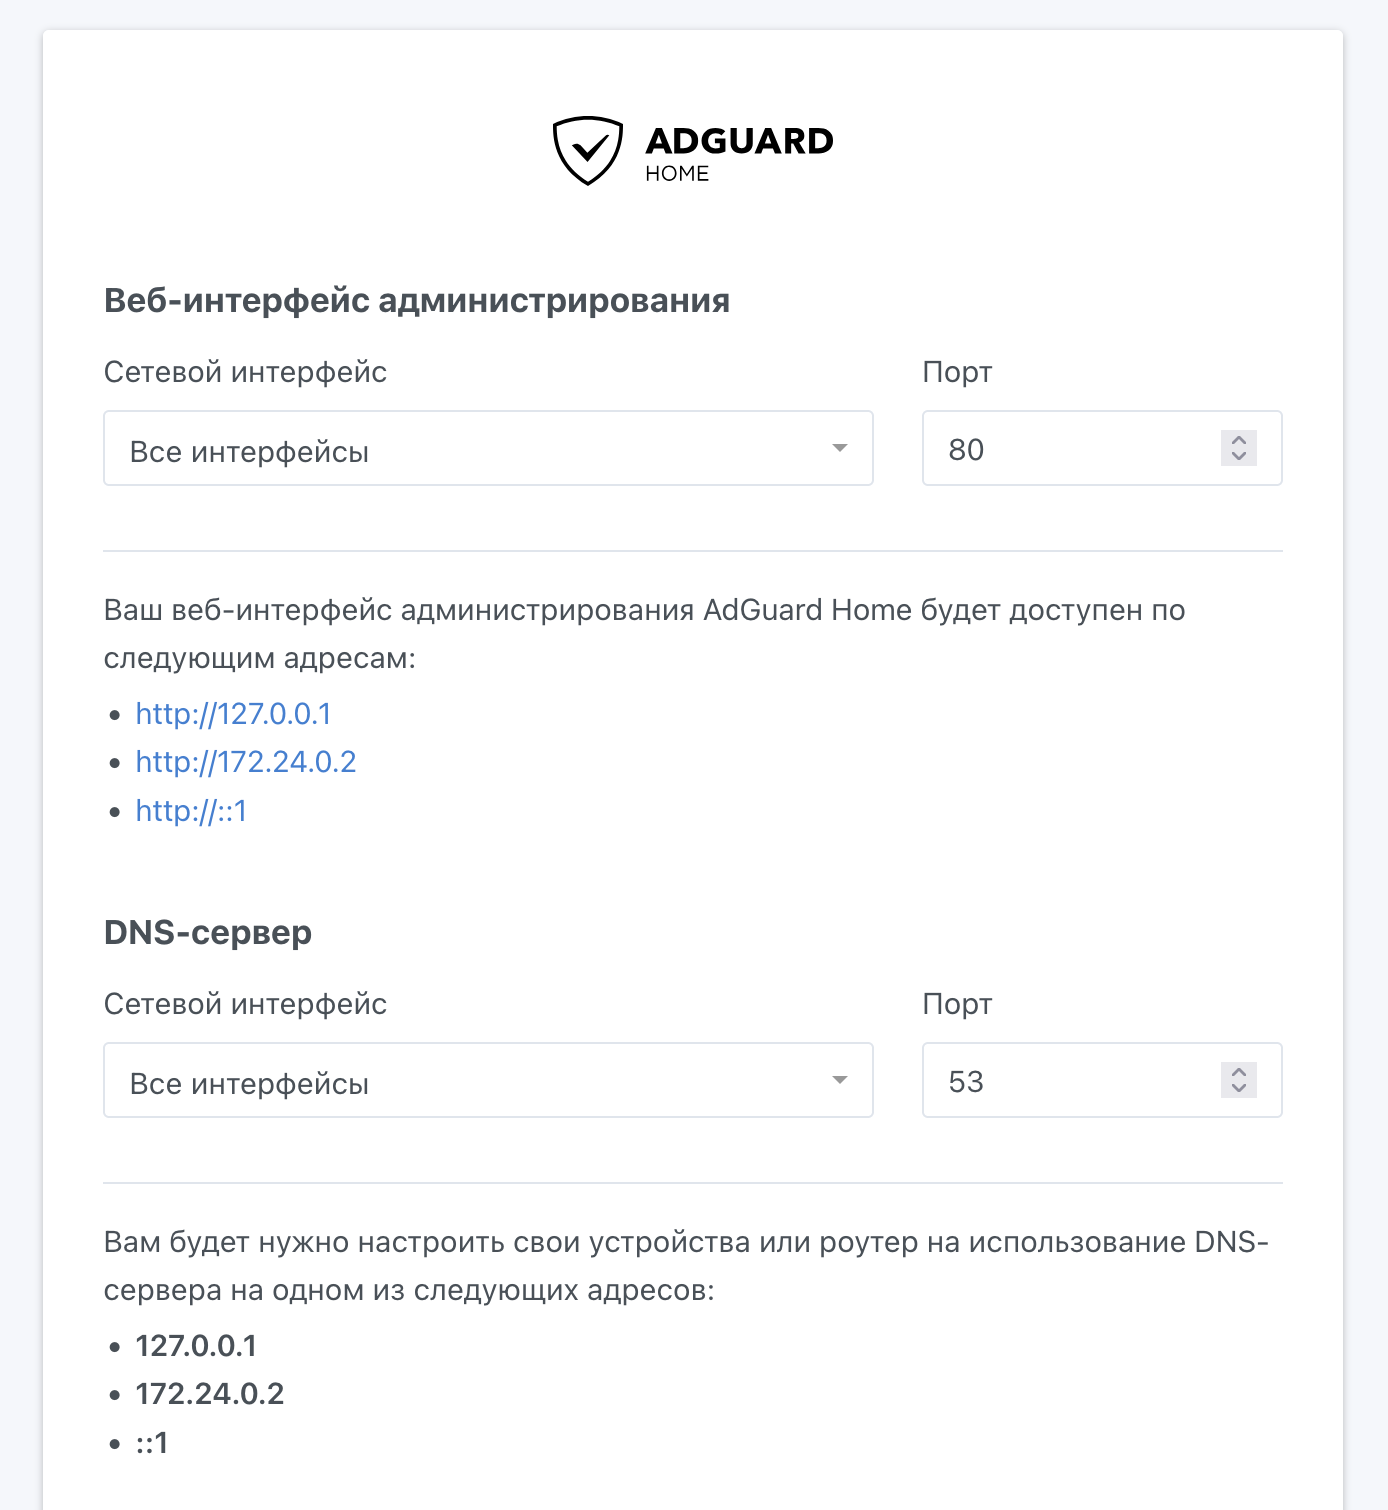Screen dimensions: 1388x1510
Task: Click the bolded 127.0.0.1 DNS address entry
Action: [x=196, y=1347]
